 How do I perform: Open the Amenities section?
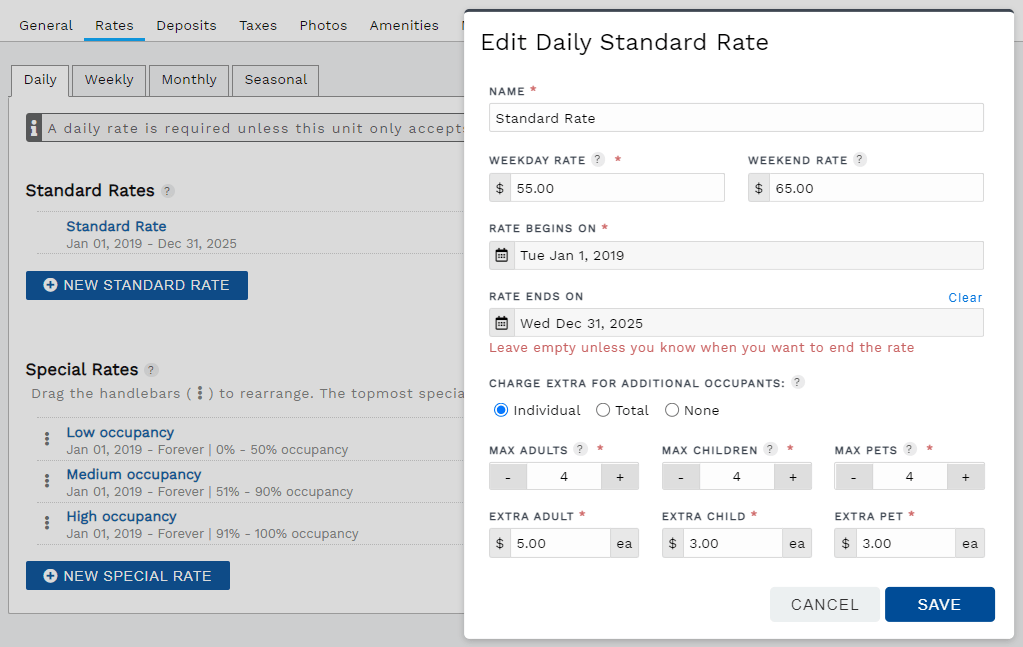(x=404, y=25)
